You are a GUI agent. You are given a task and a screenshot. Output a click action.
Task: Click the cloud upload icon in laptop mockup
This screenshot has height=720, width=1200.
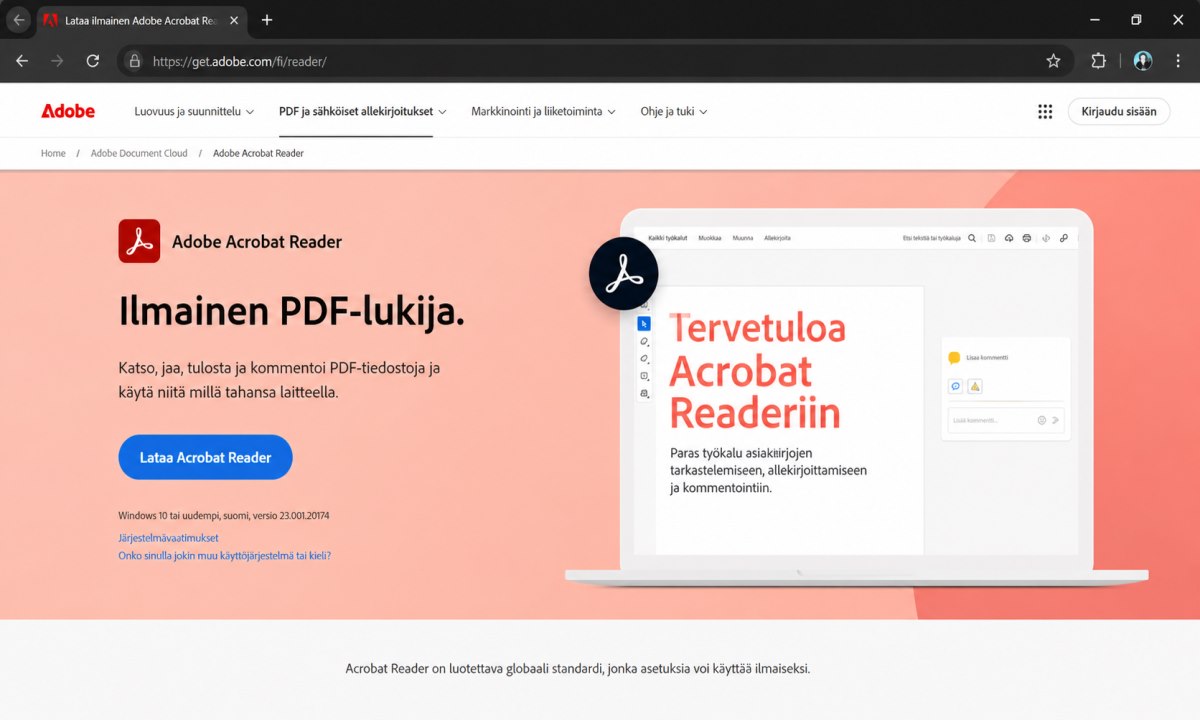(x=1009, y=238)
